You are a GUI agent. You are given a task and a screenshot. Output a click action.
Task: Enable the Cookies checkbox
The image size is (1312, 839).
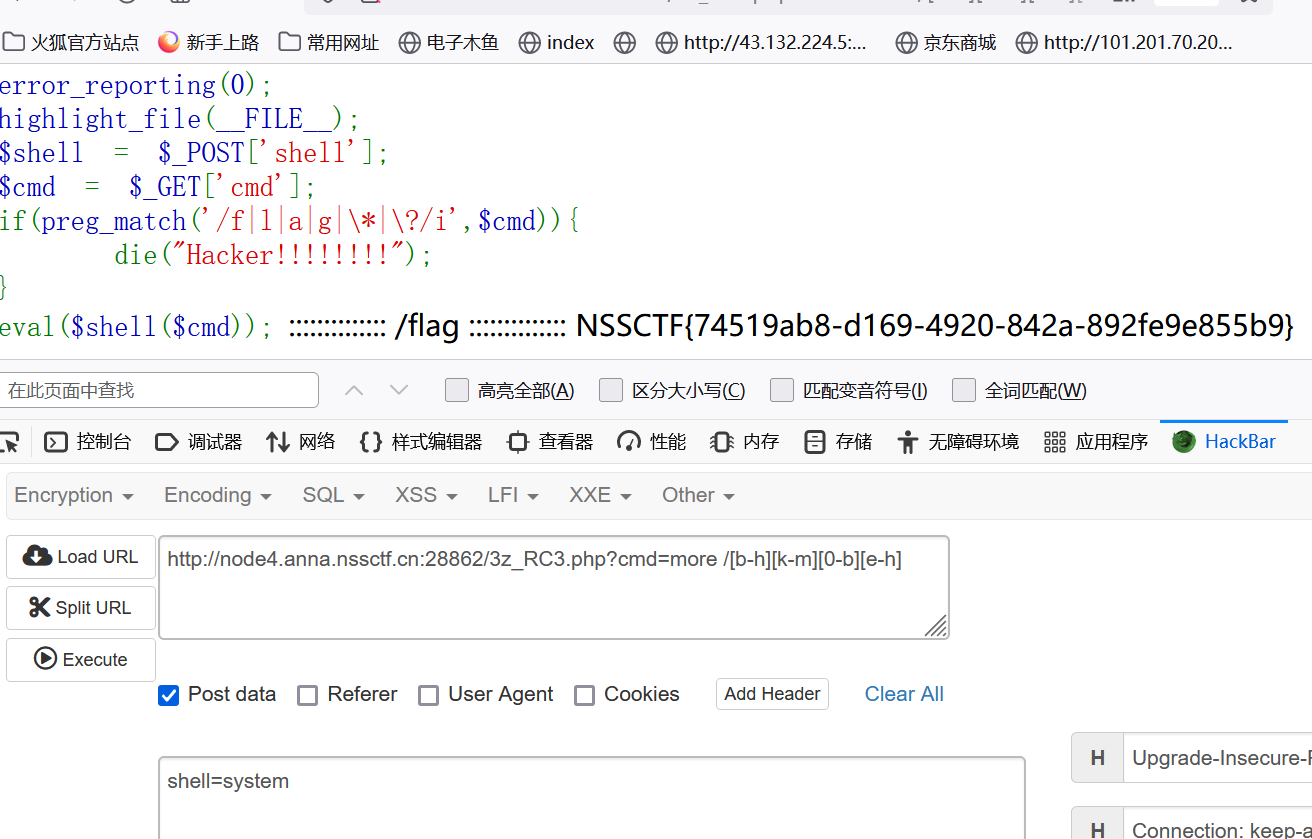point(585,695)
